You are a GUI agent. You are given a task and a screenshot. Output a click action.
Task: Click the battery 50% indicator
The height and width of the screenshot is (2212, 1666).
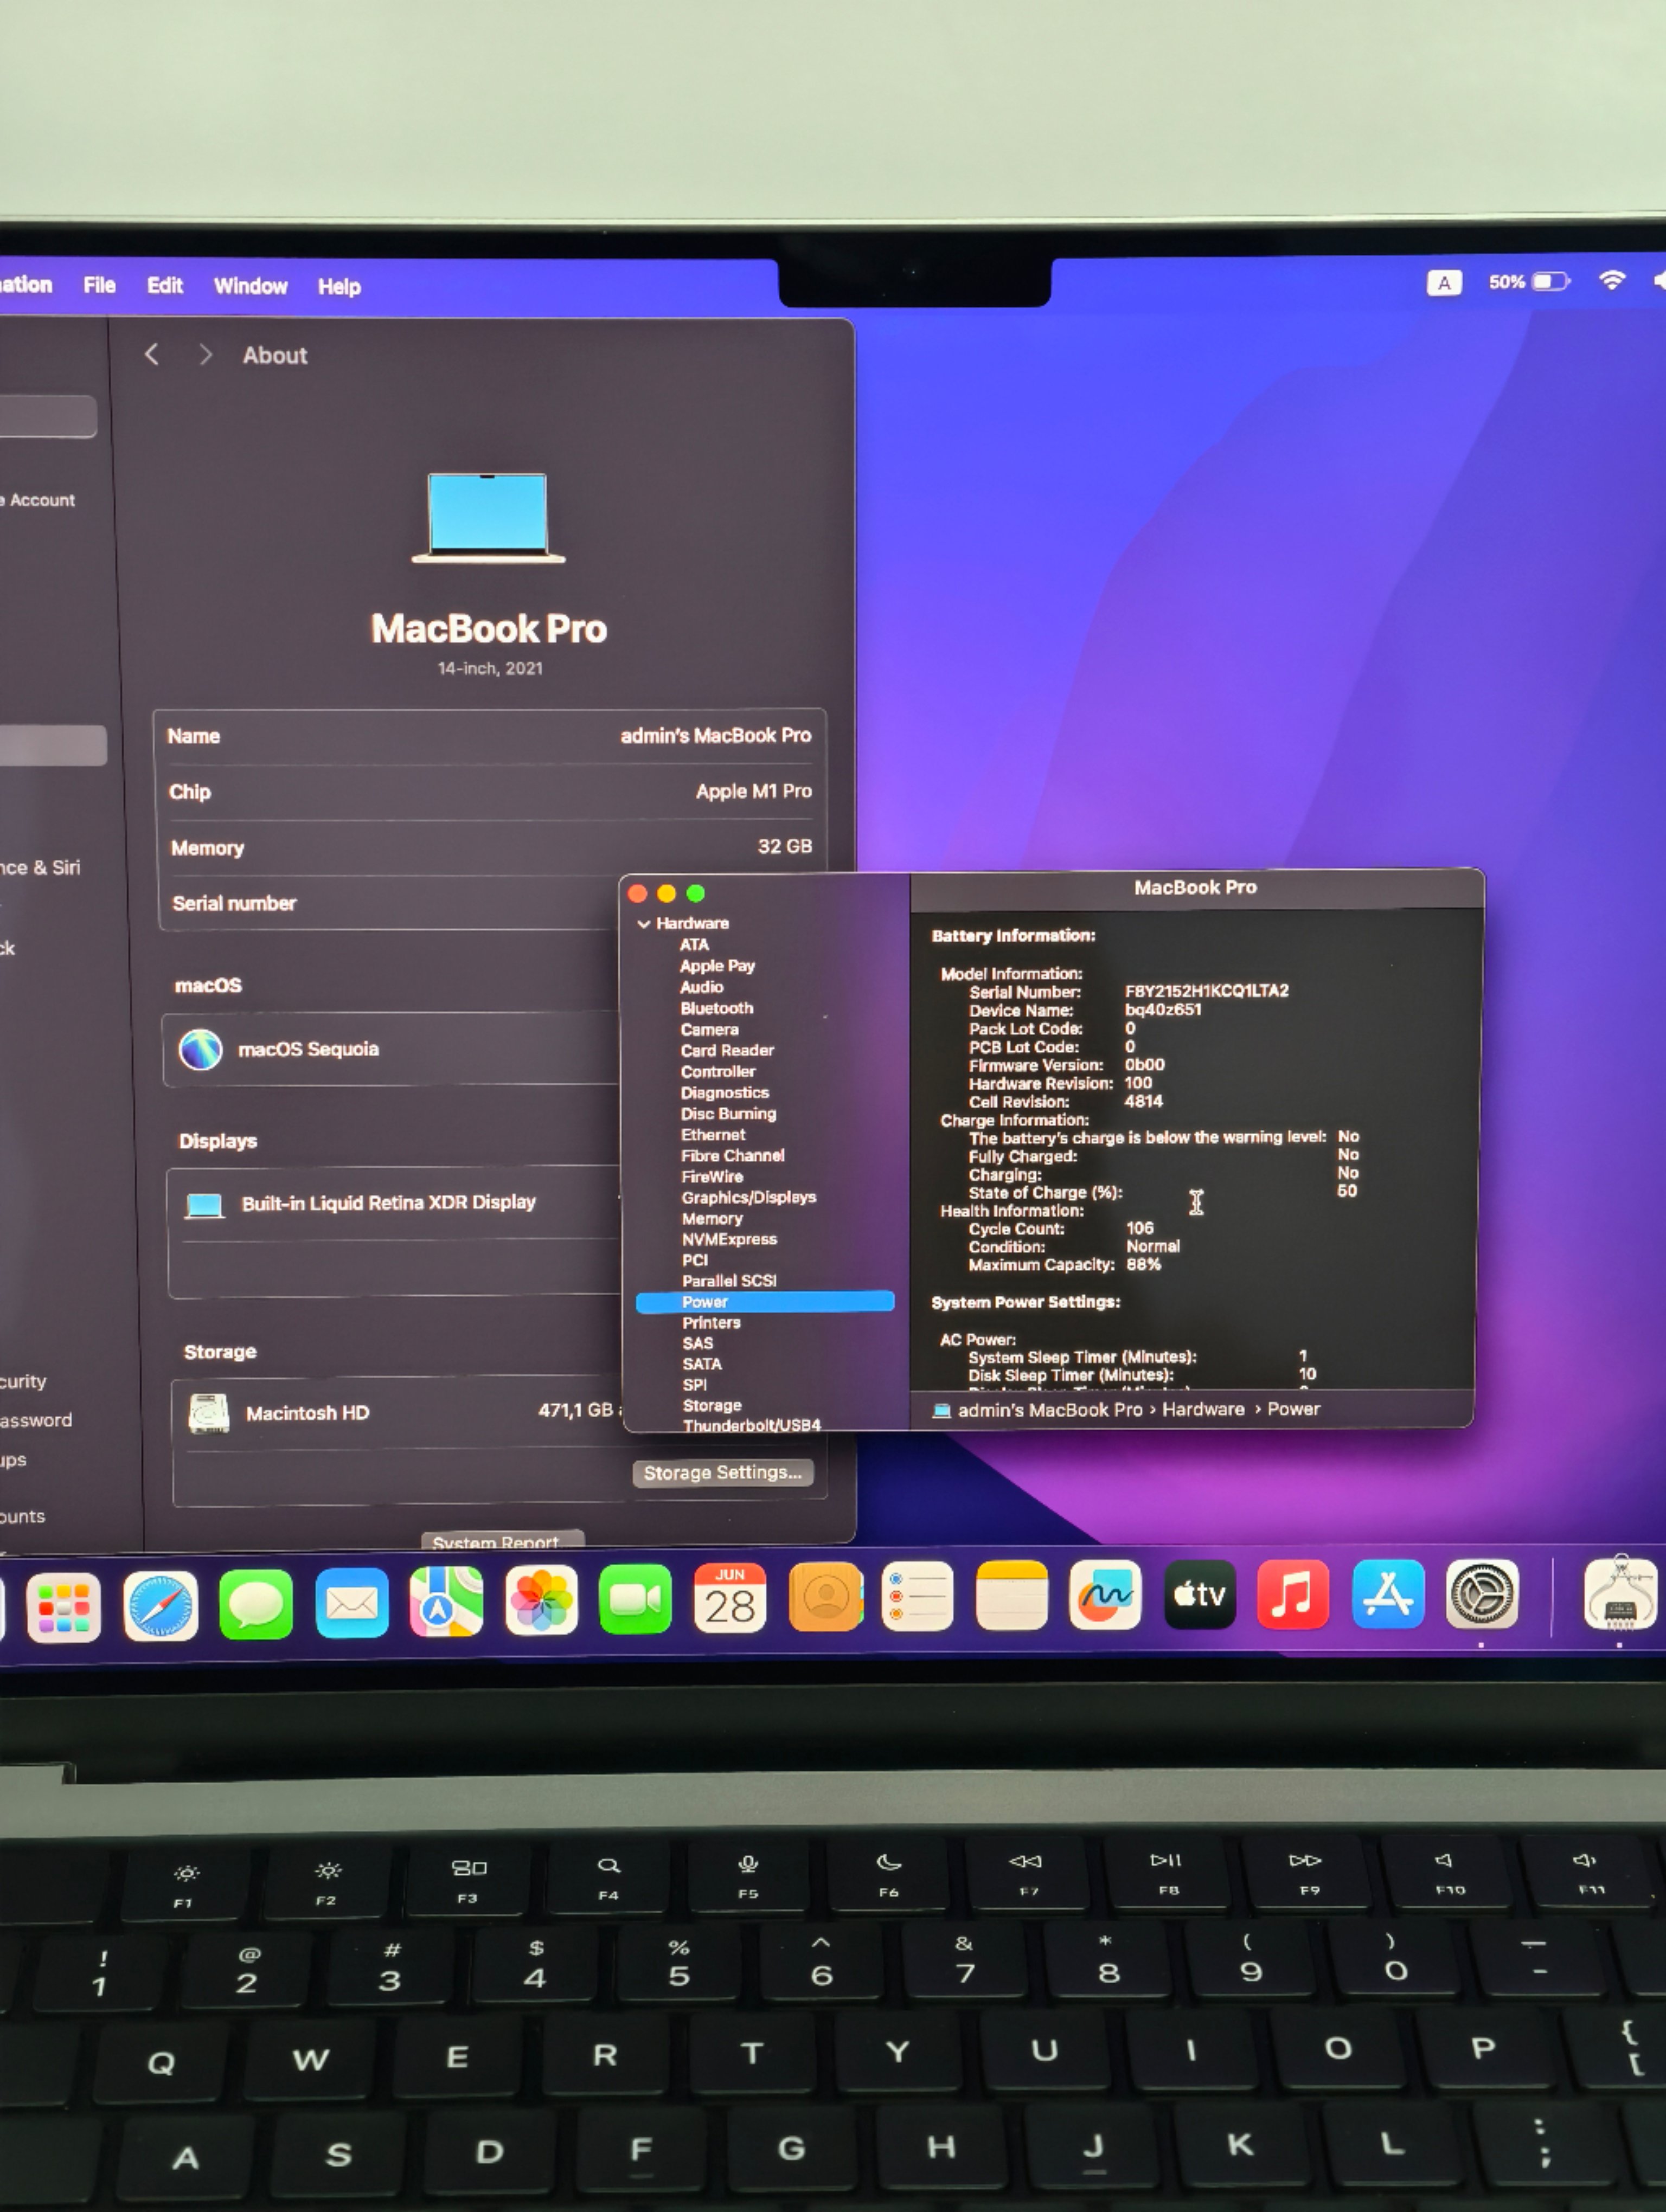1529,282
